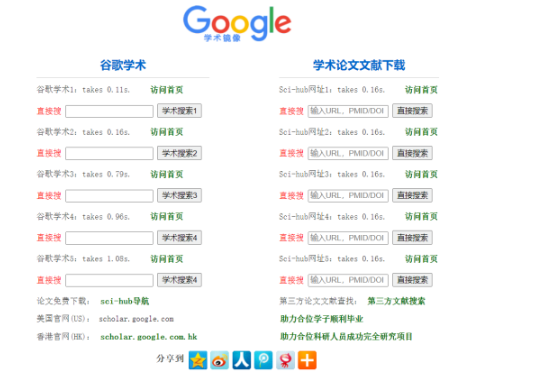The image size is (535, 373).
Task: Share to Weibo via eye icon
Action: click(220, 360)
